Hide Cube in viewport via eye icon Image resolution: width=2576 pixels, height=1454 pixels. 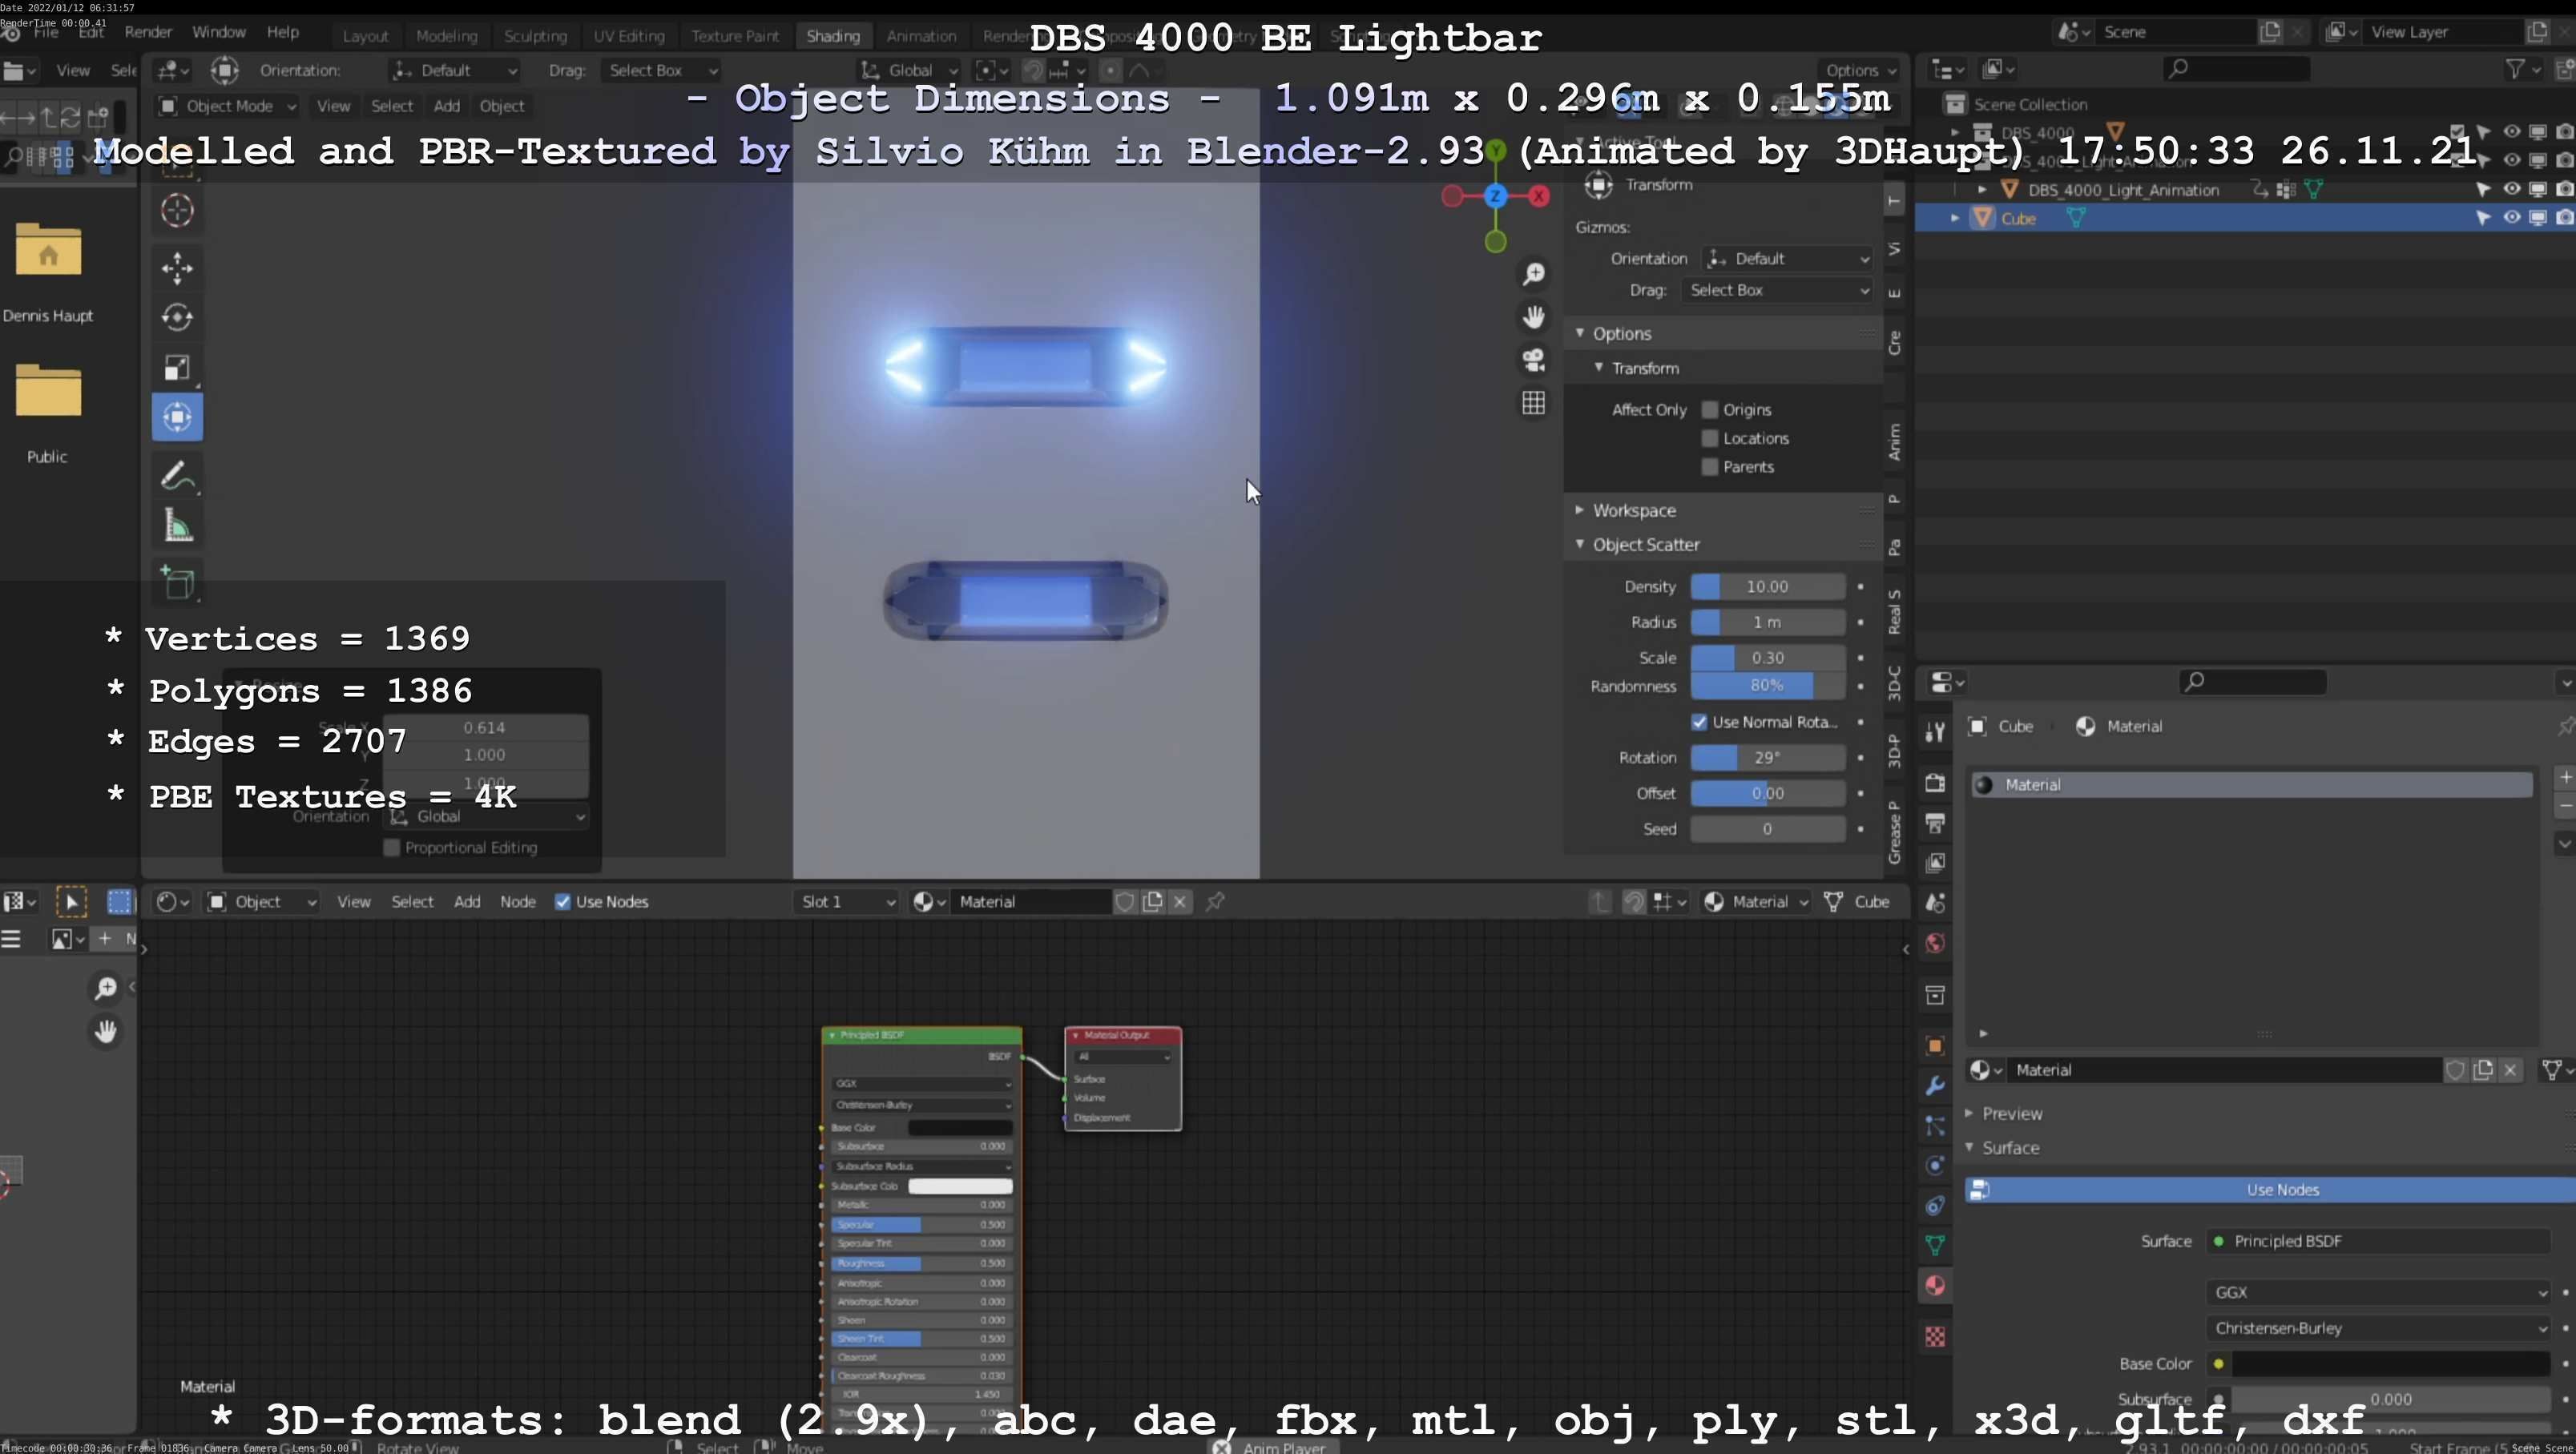tap(2512, 217)
